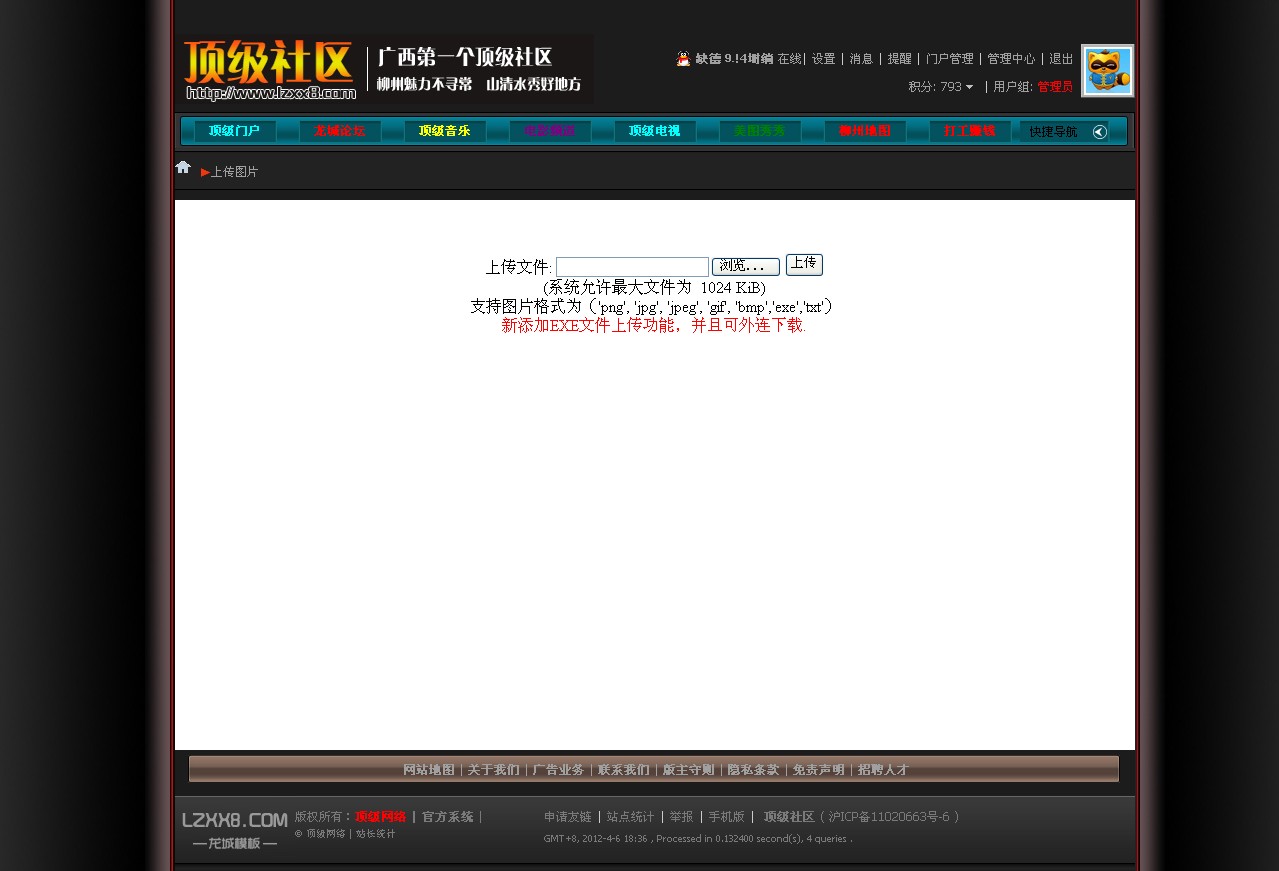Viewport: 1279px width, 871px height.
Task: Click the 支持图片格式为 format list text
Action: pyautogui.click(x=651, y=306)
